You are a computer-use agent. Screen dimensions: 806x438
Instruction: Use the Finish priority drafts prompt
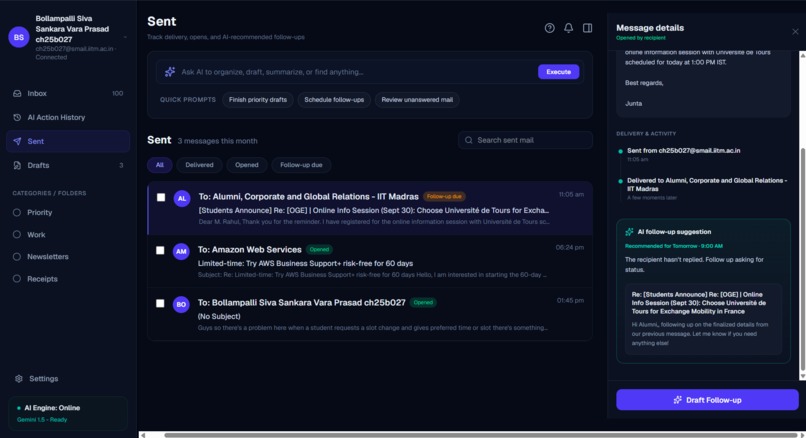click(258, 100)
